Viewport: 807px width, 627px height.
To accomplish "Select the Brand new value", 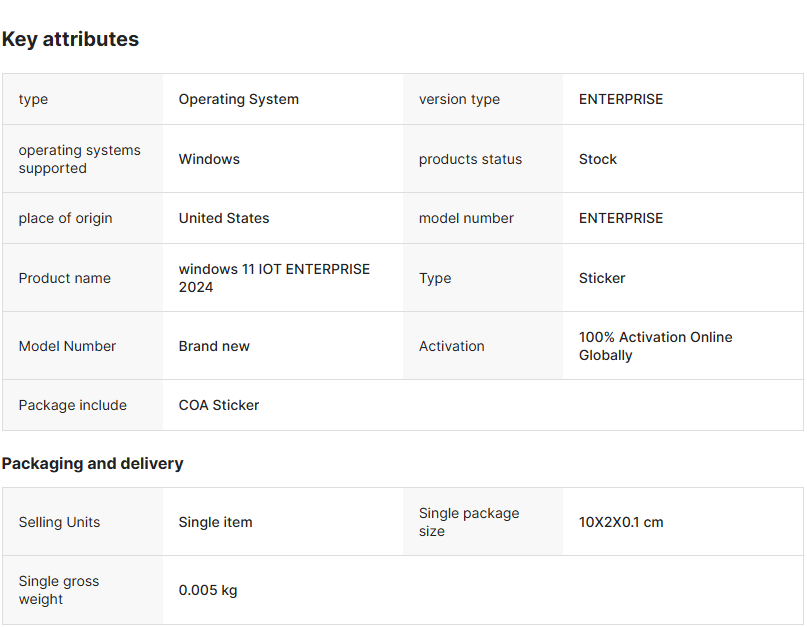I will click(214, 346).
